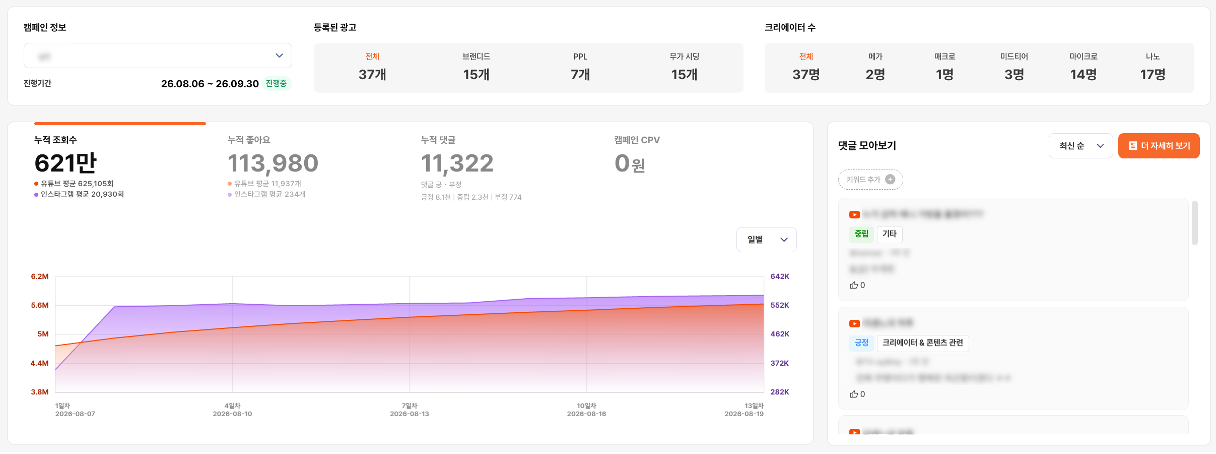
Task: Click the 더 자세히 보기 button
Action: pos(1158,146)
